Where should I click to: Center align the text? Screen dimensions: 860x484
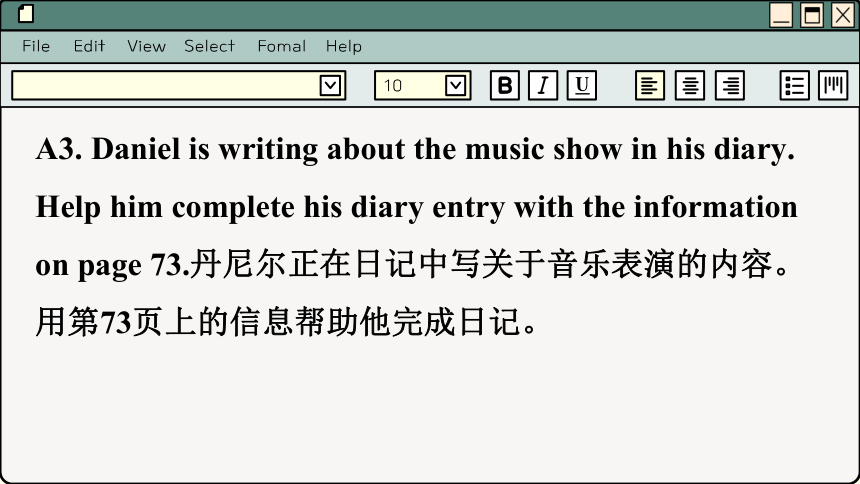(x=690, y=86)
